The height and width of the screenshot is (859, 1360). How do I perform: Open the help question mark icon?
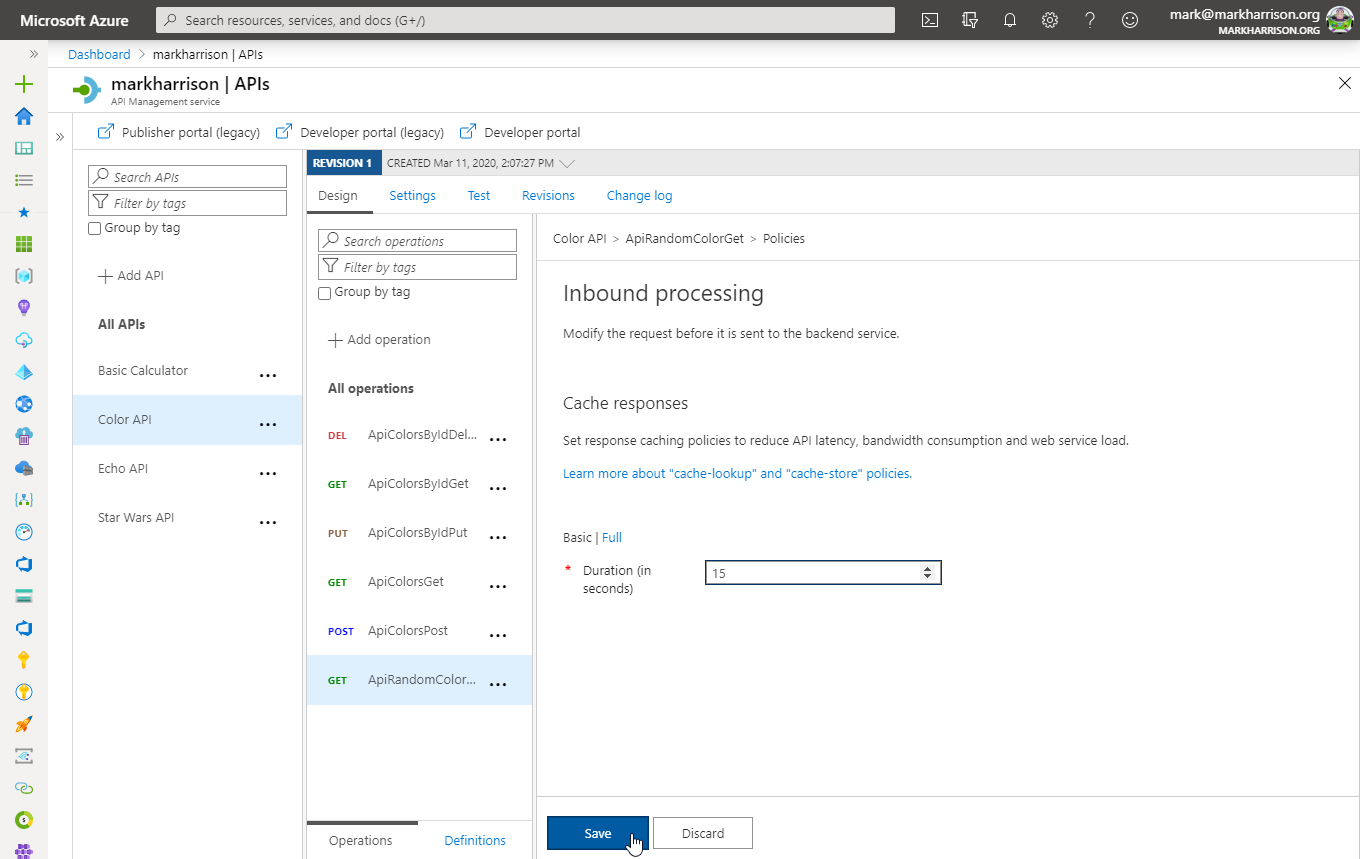1090,20
